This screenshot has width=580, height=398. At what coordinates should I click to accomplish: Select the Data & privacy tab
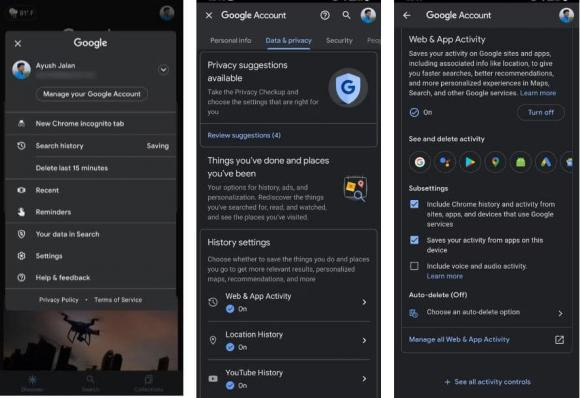click(289, 41)
